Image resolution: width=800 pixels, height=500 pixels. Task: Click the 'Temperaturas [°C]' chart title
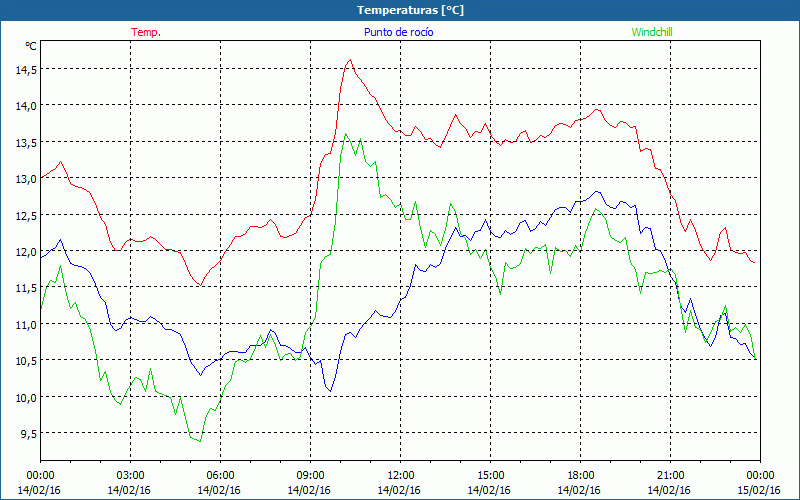click(410, 10)
